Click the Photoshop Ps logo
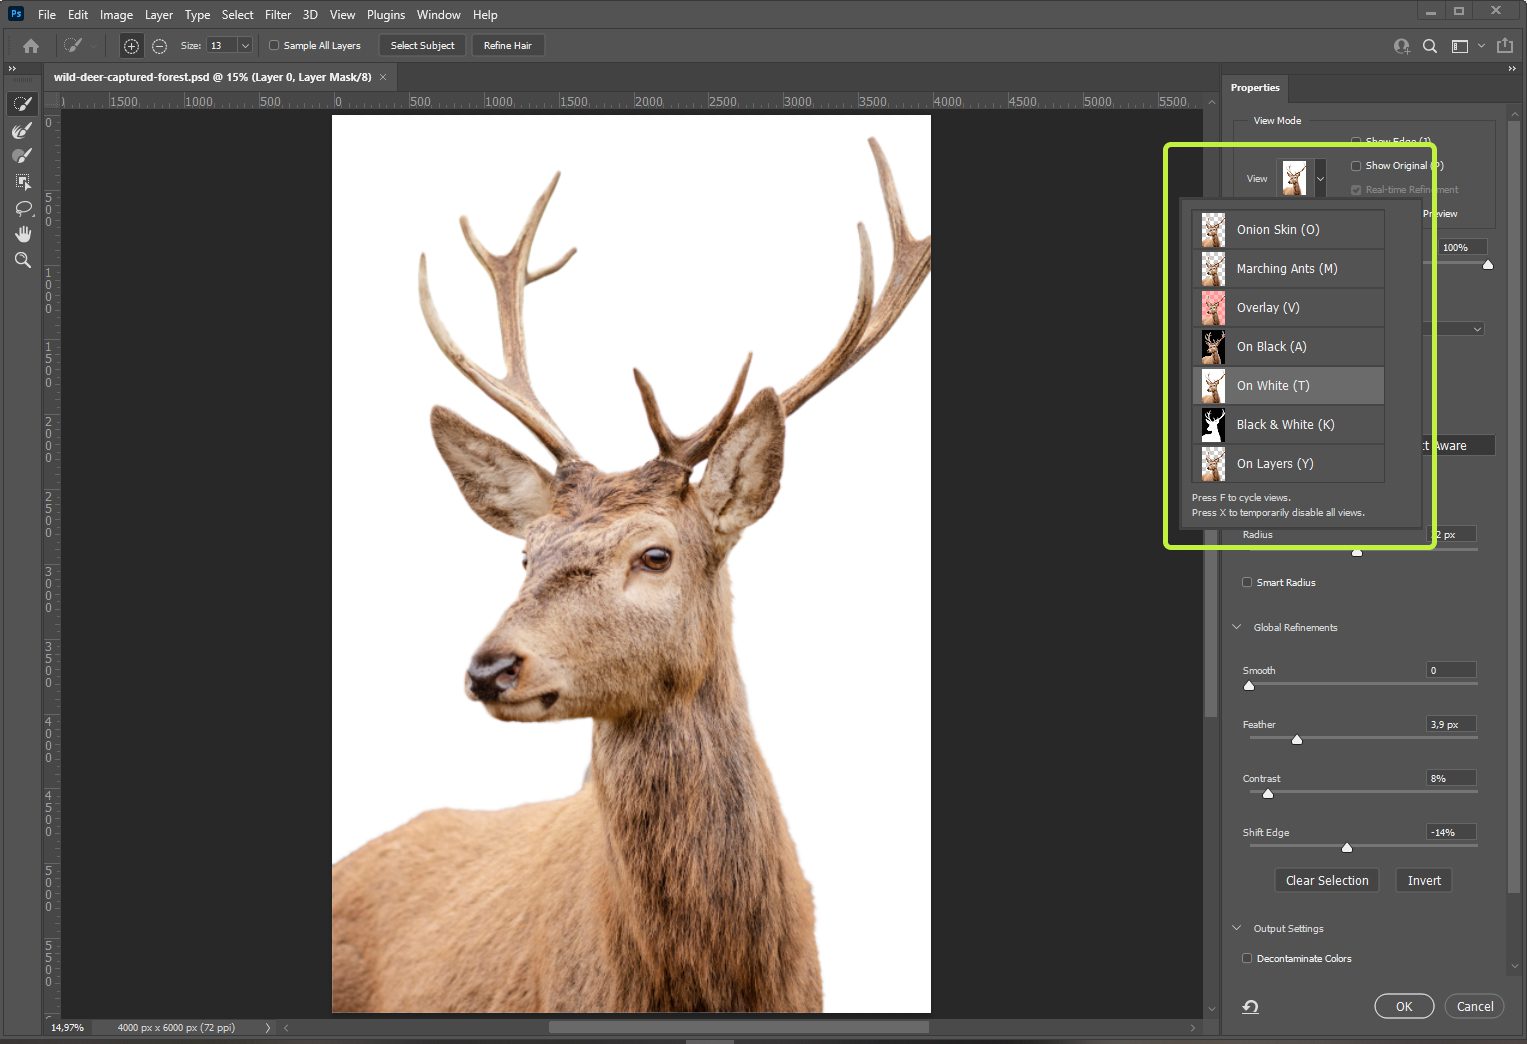Screen dimensions: 1527x1044 click(16, 14)
